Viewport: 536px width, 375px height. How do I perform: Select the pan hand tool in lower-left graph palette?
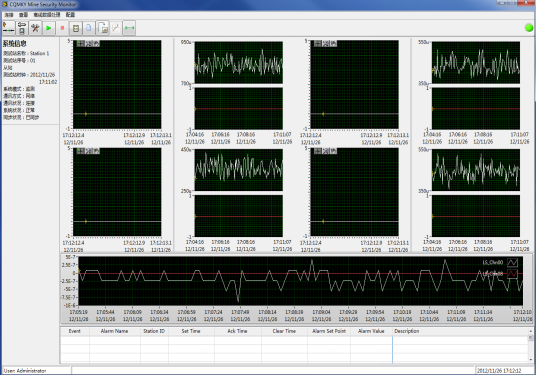click(96, 151)
